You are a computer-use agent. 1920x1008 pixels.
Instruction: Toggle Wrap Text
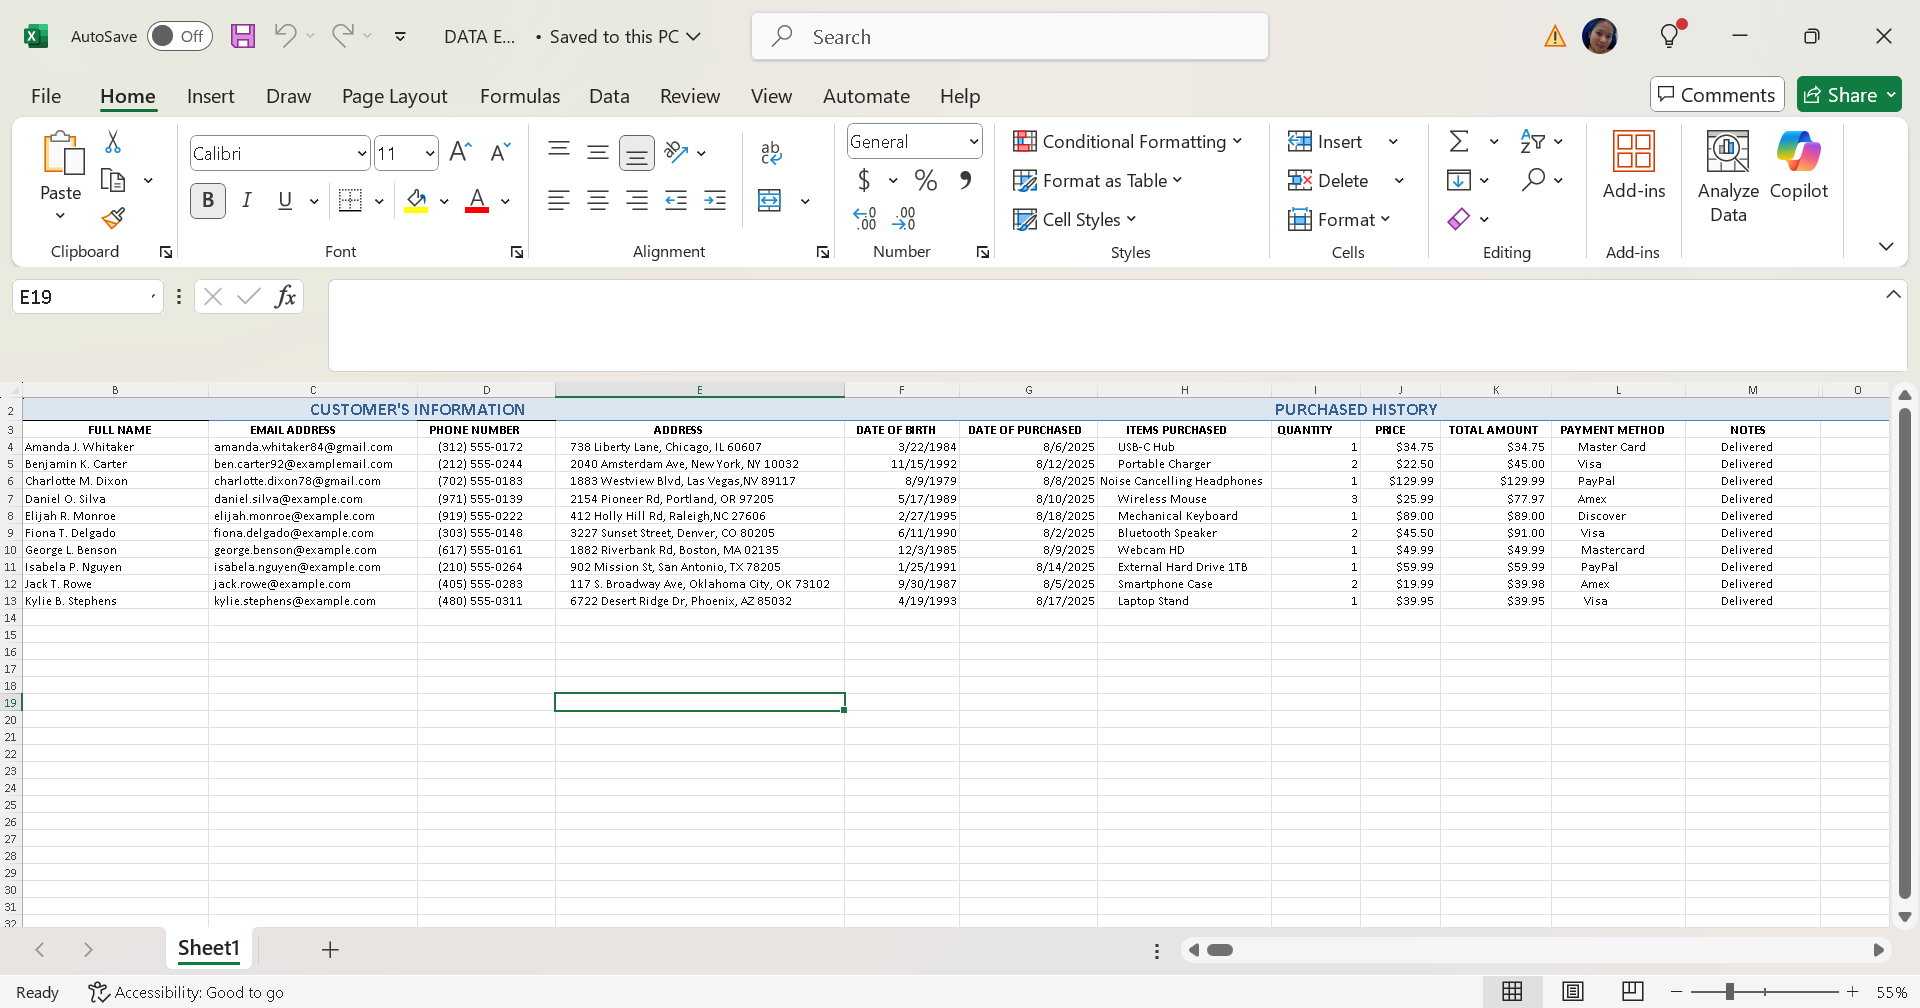(x=770, y=152)
